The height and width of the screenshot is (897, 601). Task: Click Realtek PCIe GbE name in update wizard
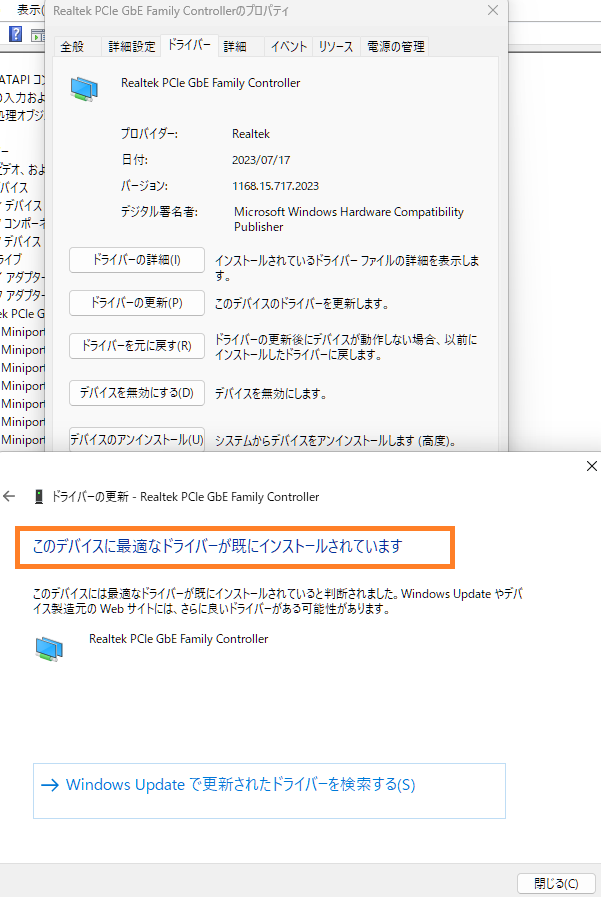coord(178,639)
